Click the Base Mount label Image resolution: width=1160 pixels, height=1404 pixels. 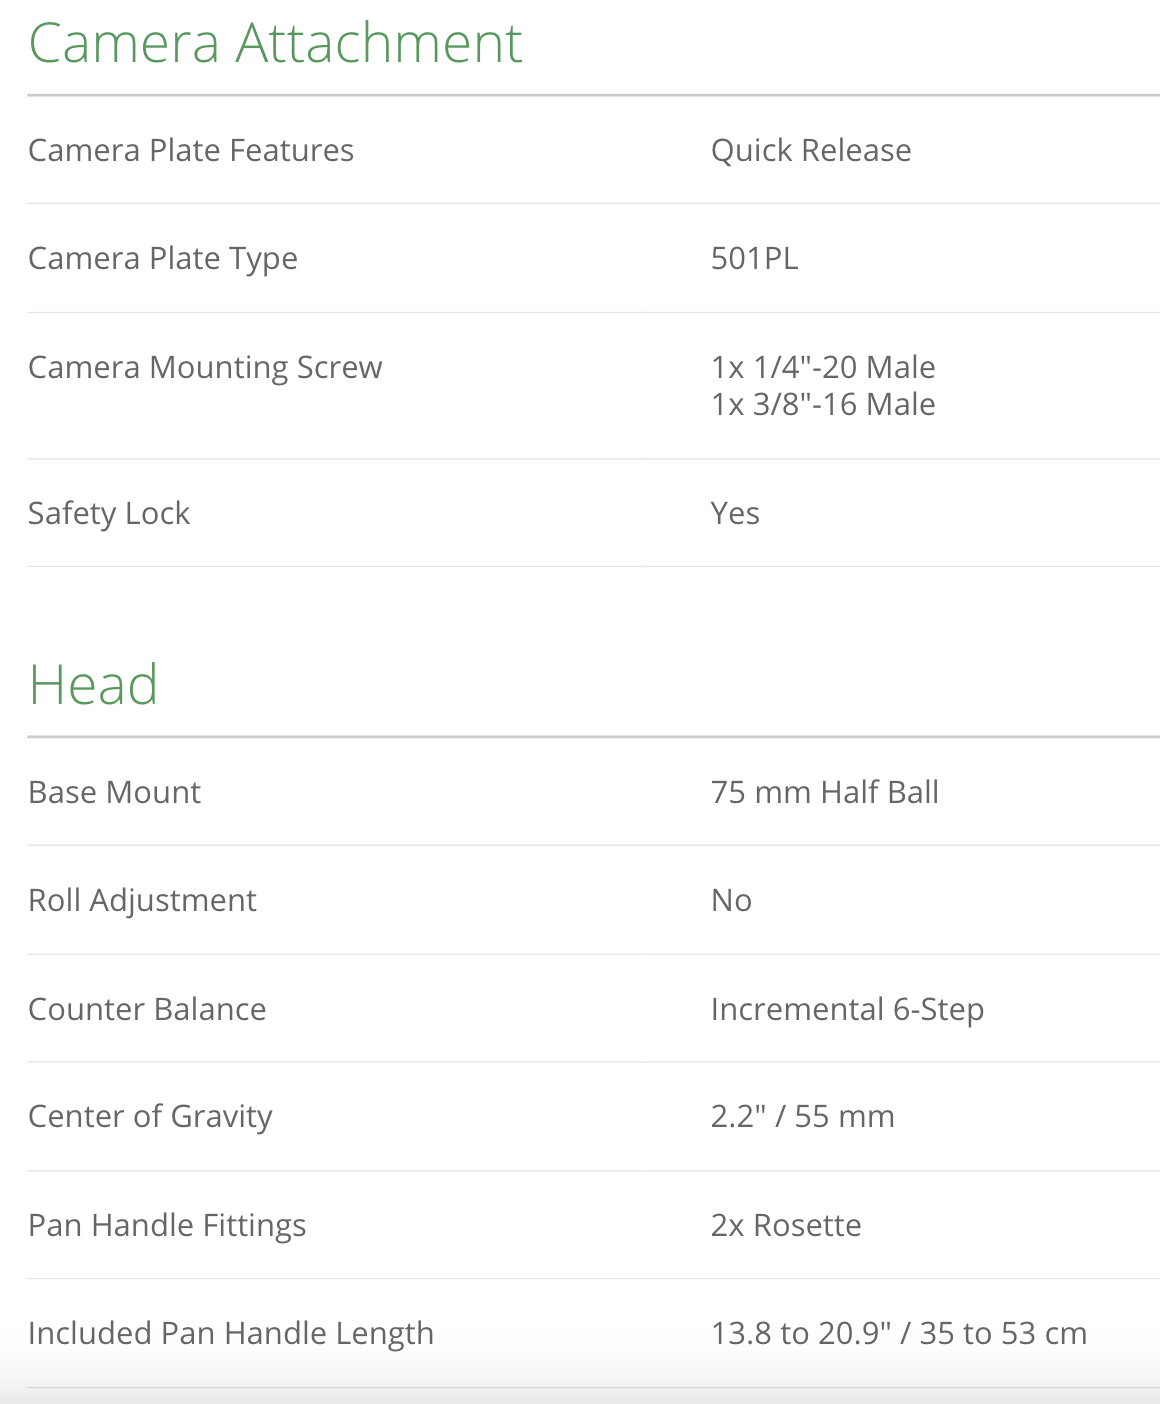(x=114, y=792)
